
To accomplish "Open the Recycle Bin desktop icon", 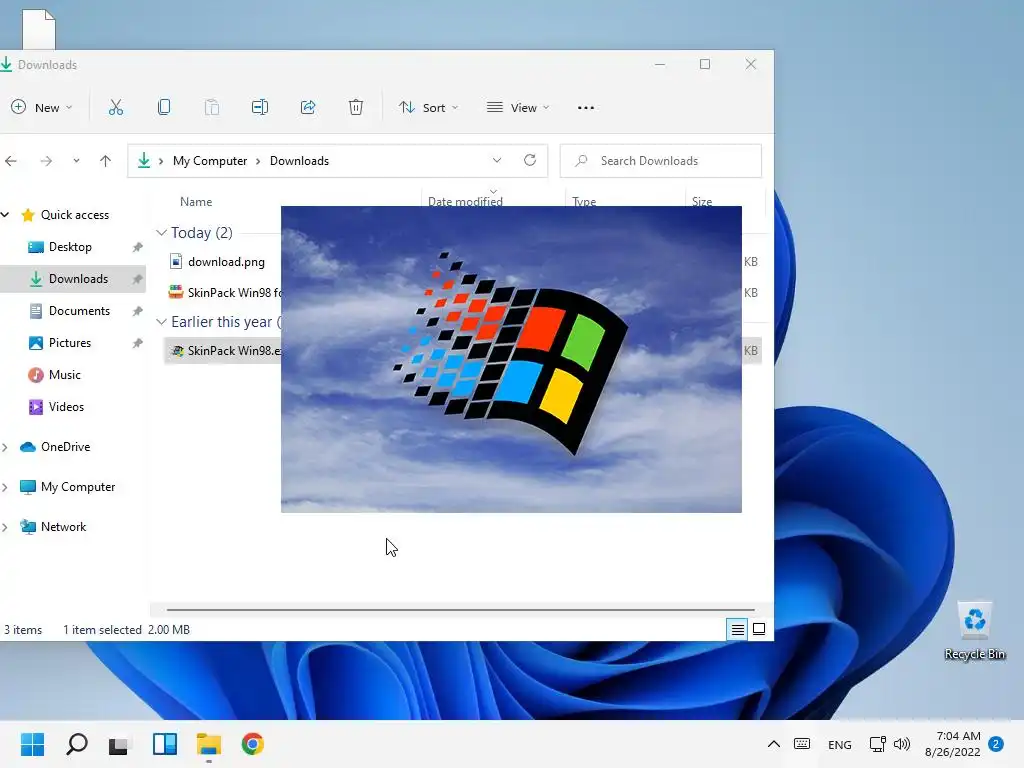I will click(975, 631).
